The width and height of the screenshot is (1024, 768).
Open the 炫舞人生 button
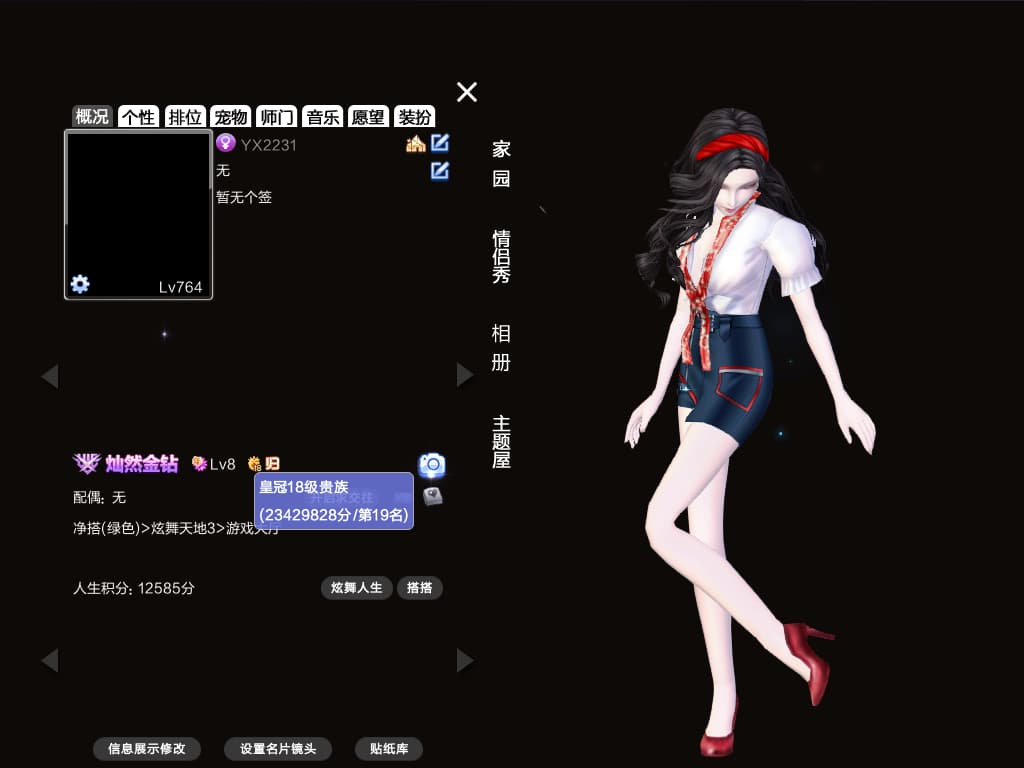(357, 588)
